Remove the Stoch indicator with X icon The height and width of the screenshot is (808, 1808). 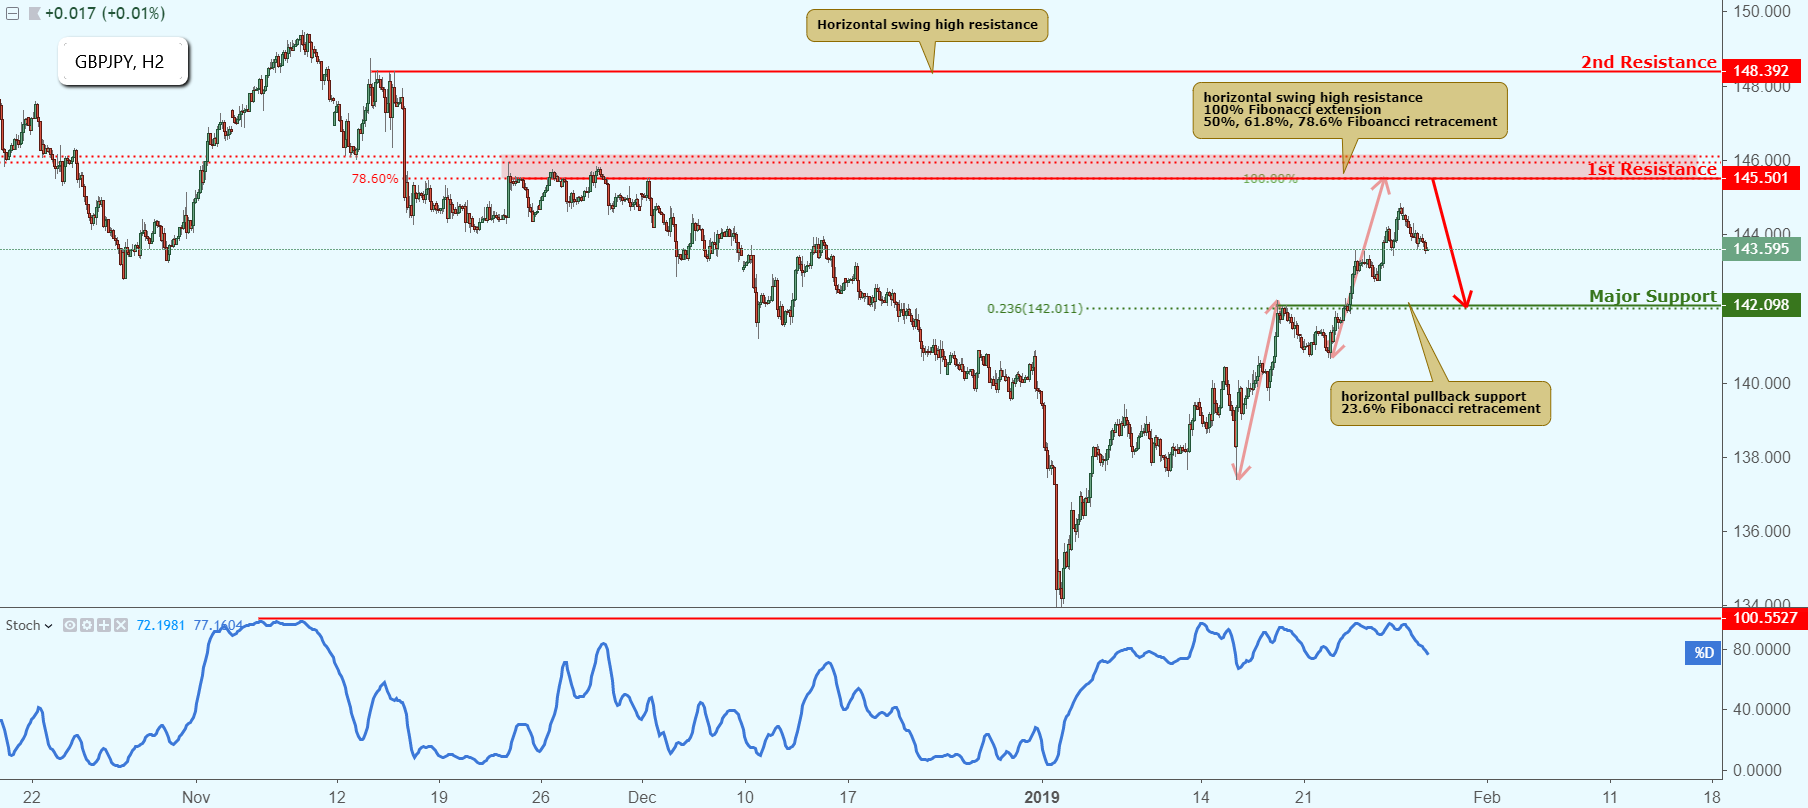121,625
